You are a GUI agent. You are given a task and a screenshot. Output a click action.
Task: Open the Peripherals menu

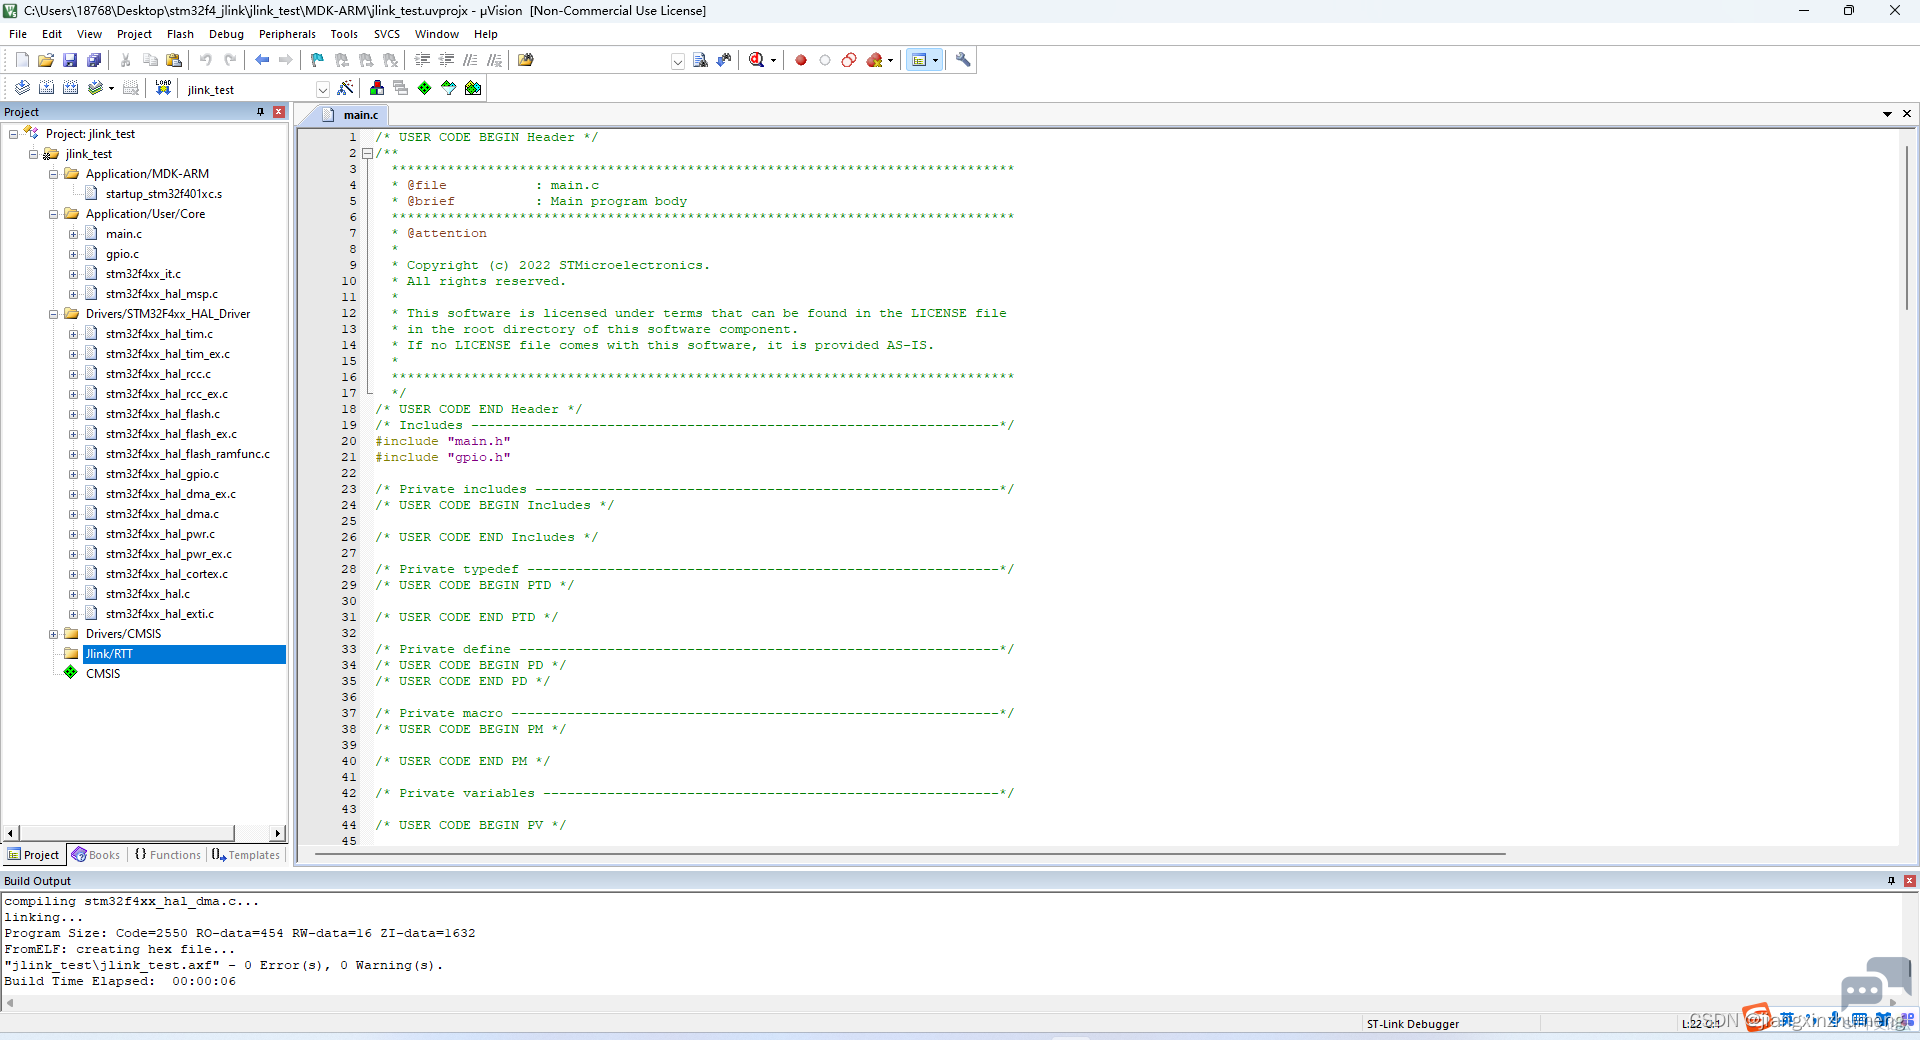[x=287, y=34]
